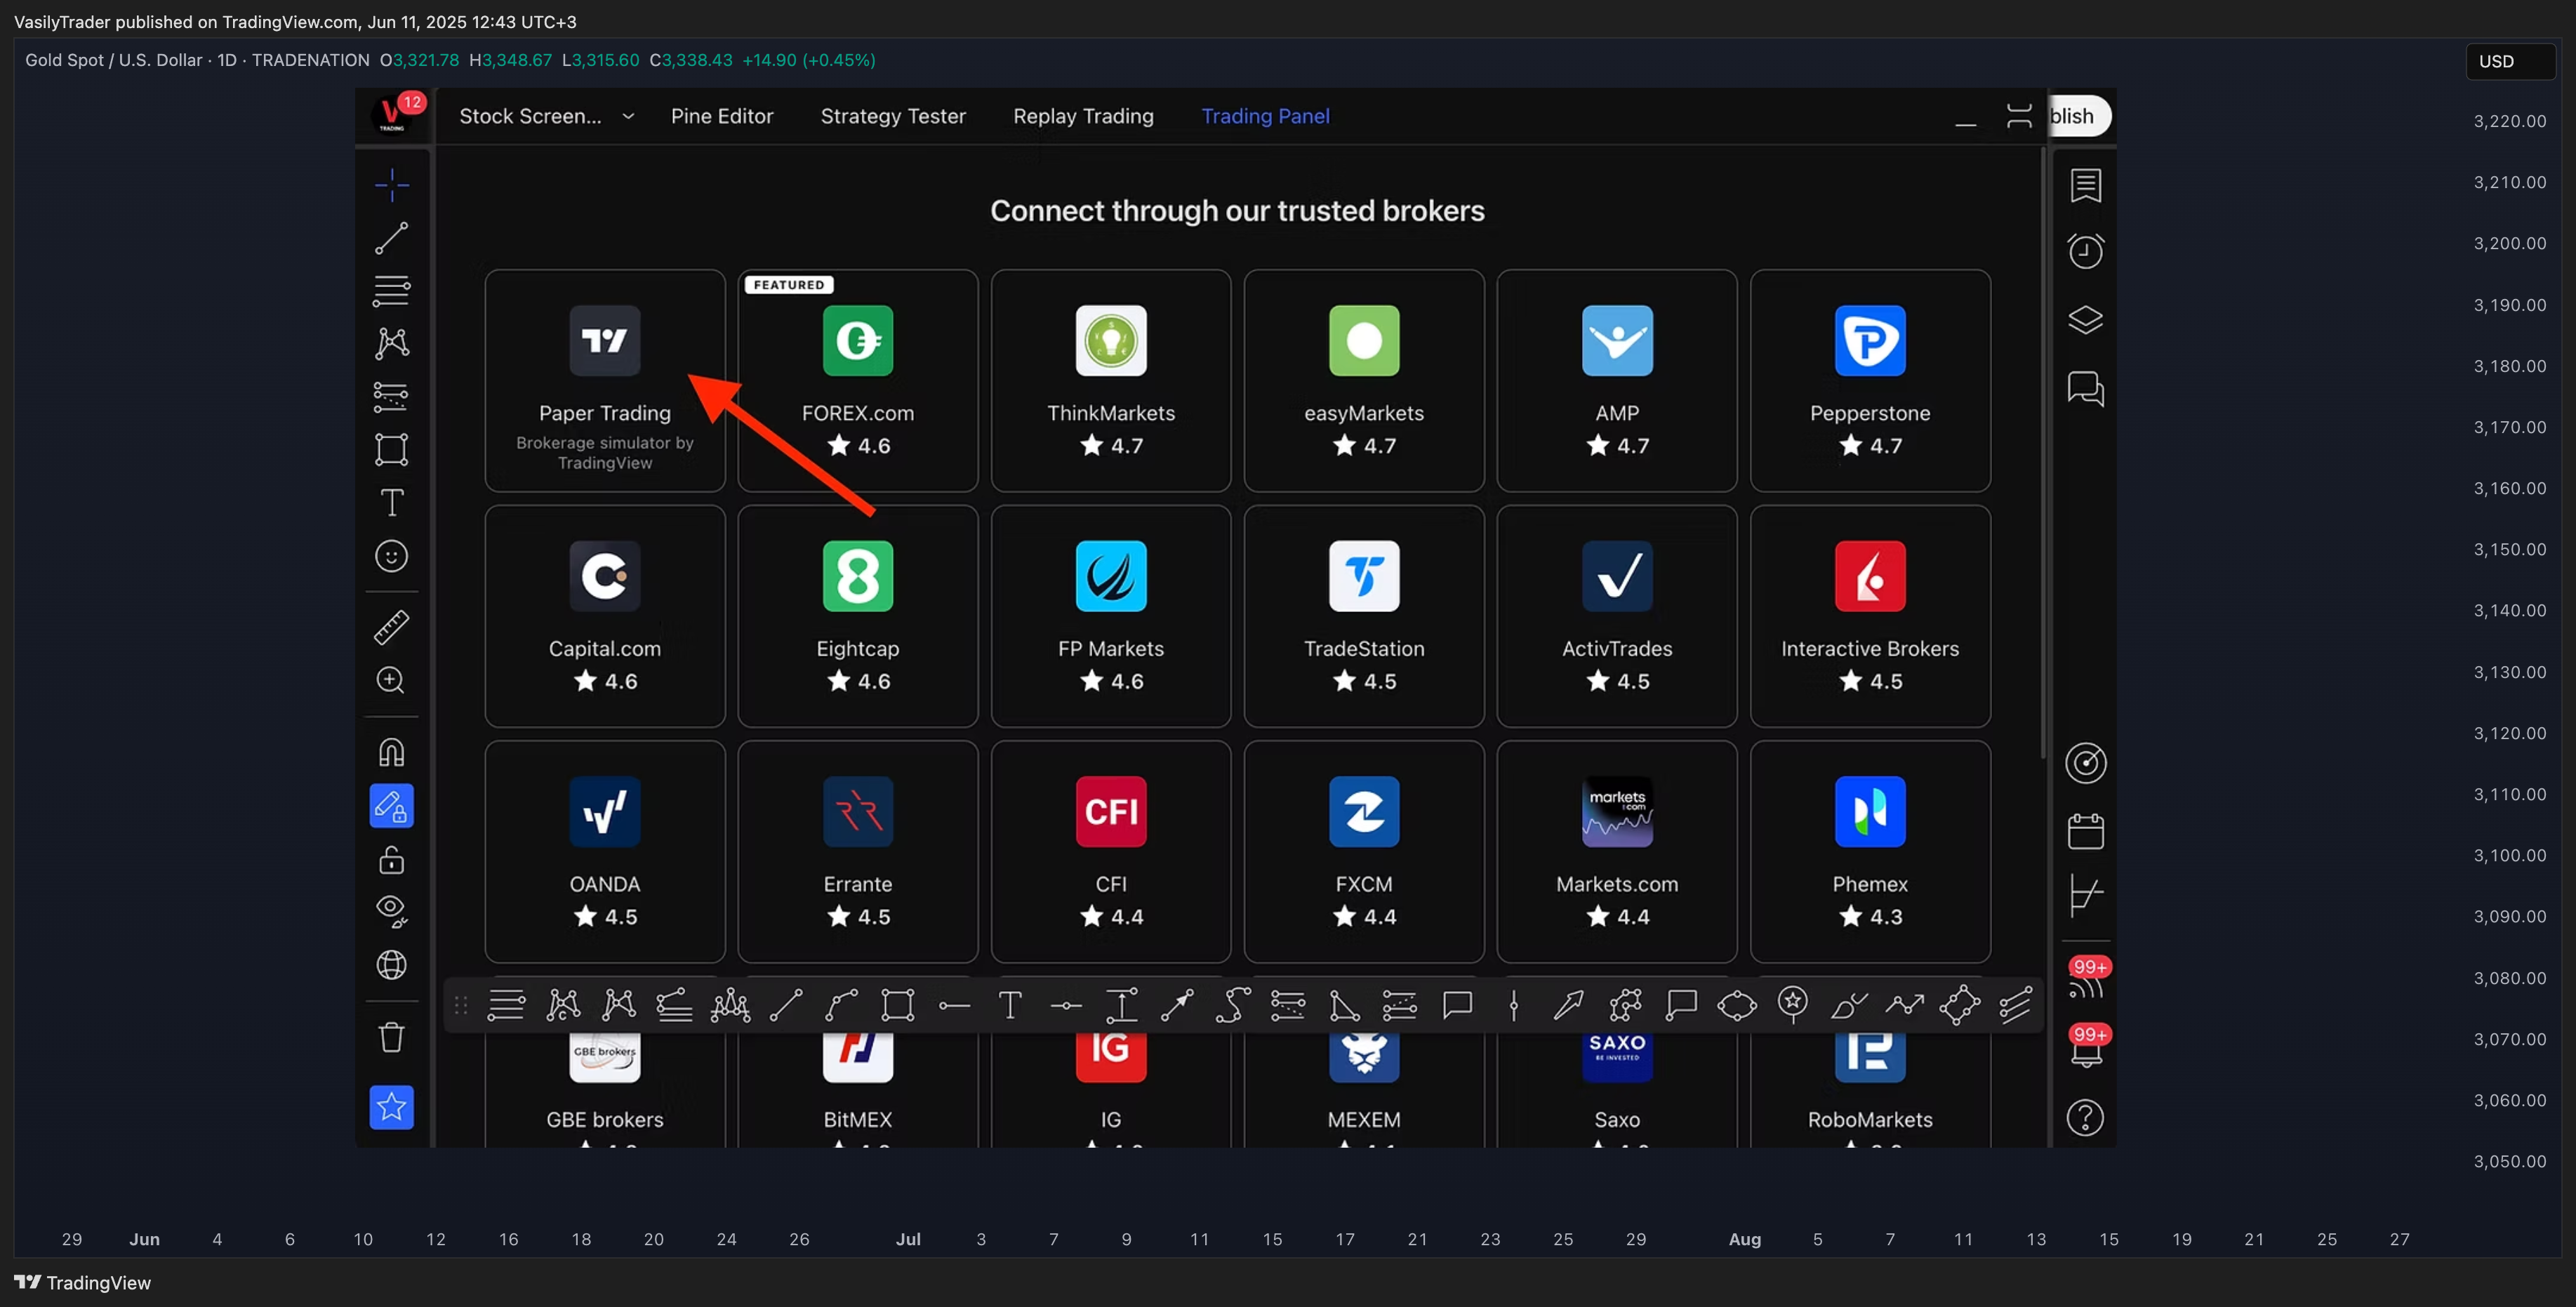Select the comment bubble tool in floating toolbar
Screen dimensions: 2576x1307
[x=1457, y=1005]
